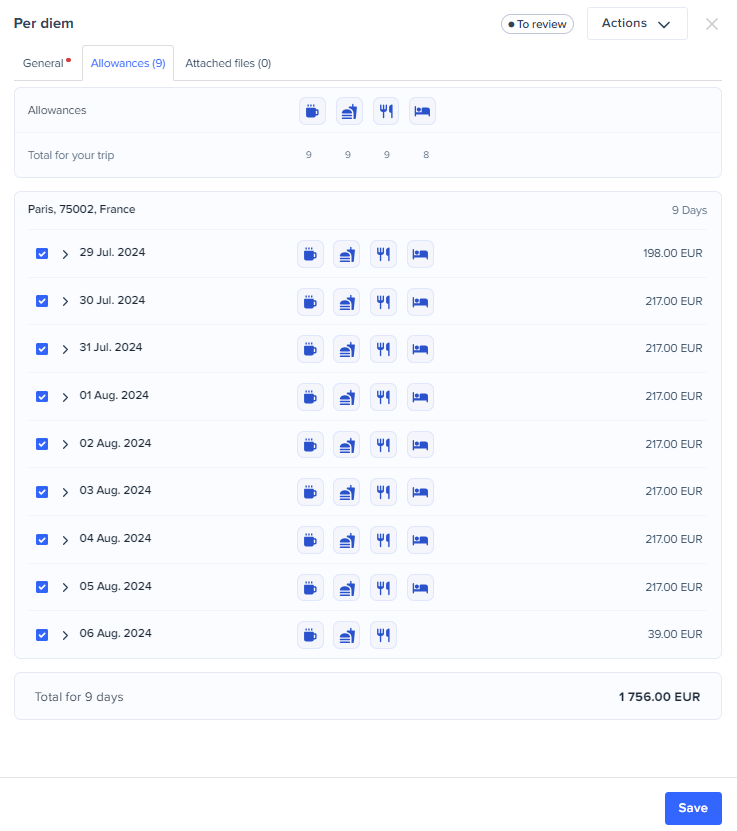Toggle breakfast allowance for 29 Jul. 2024
The image size is (737, 831).
point(311,254)
